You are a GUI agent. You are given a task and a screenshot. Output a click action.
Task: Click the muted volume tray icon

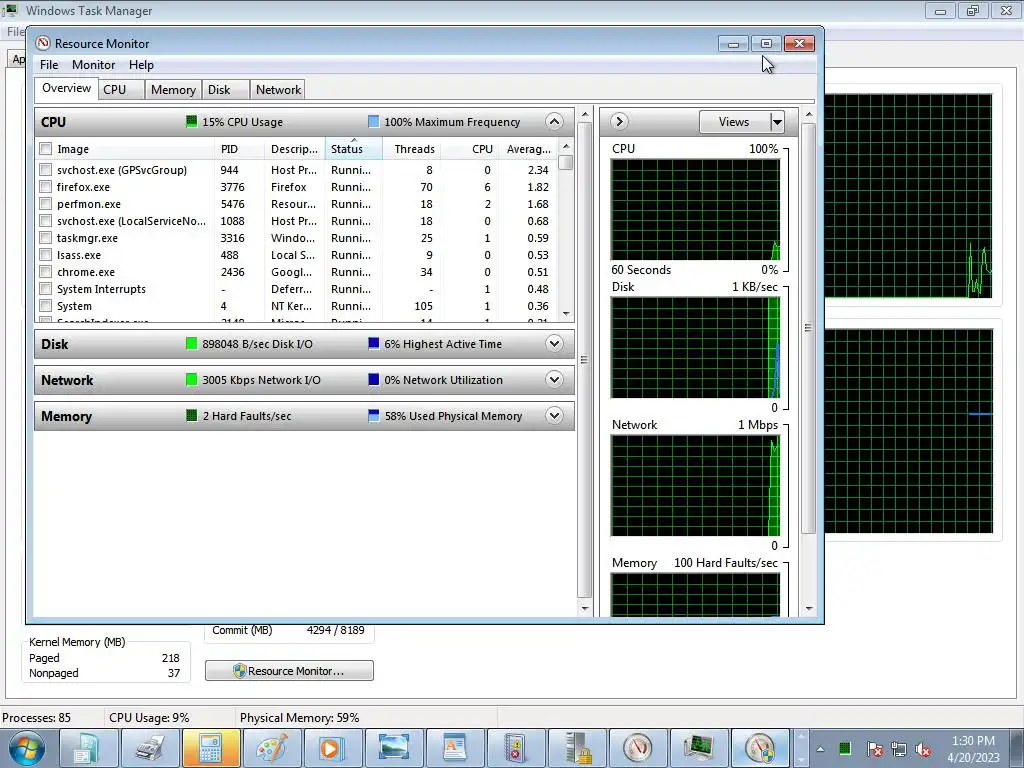(x=923, y=749)
